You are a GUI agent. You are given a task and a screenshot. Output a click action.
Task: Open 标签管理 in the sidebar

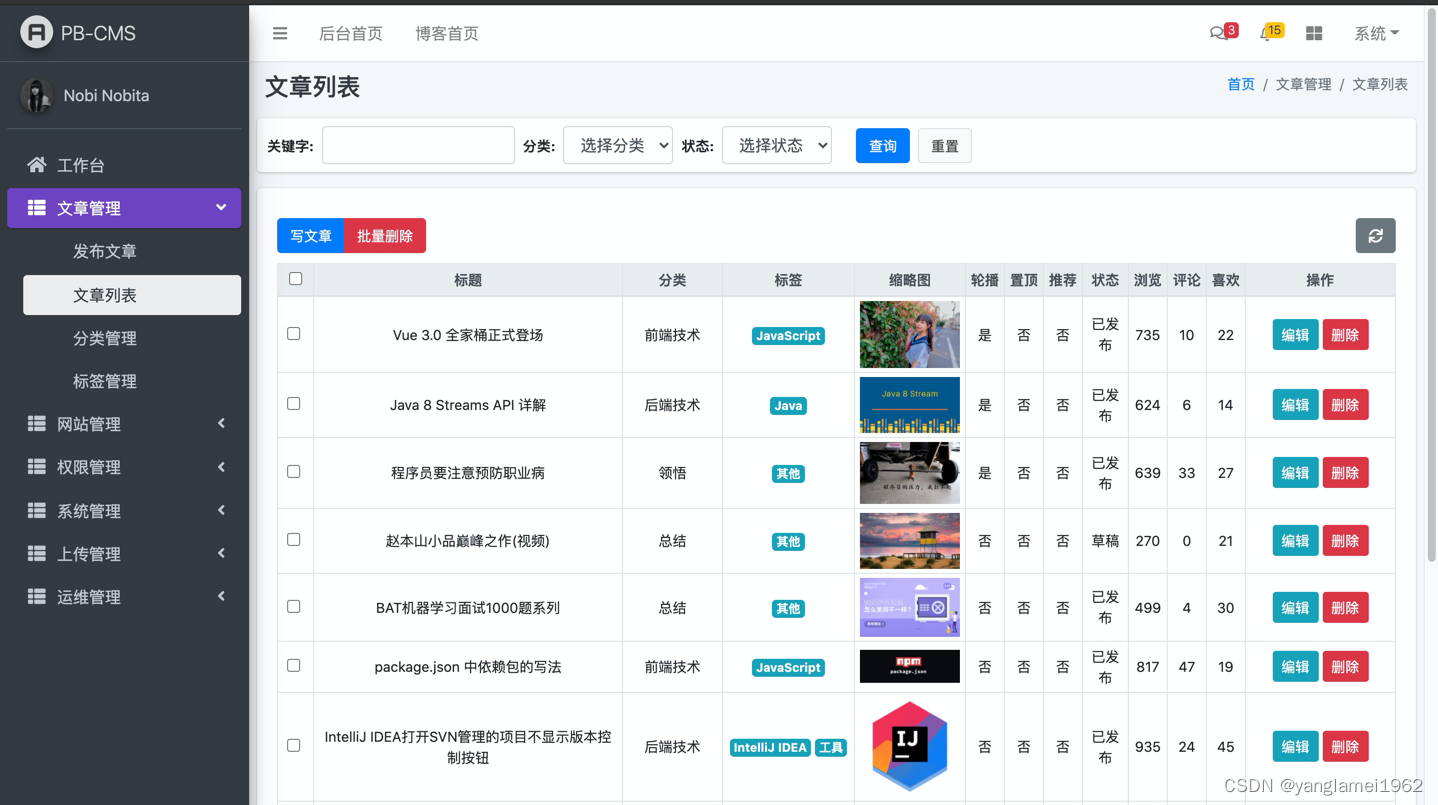click(x=132, y=381)
